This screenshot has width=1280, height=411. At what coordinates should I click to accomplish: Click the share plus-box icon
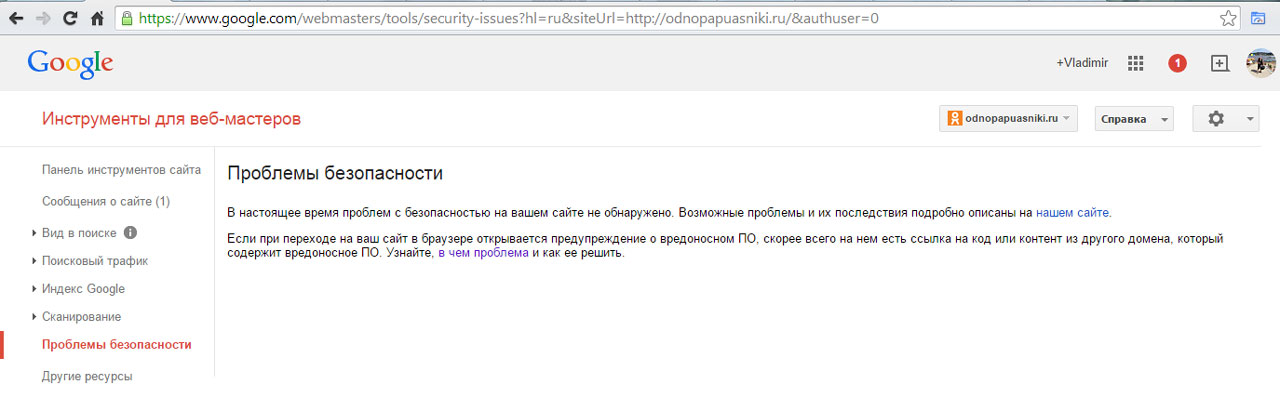1219,63
